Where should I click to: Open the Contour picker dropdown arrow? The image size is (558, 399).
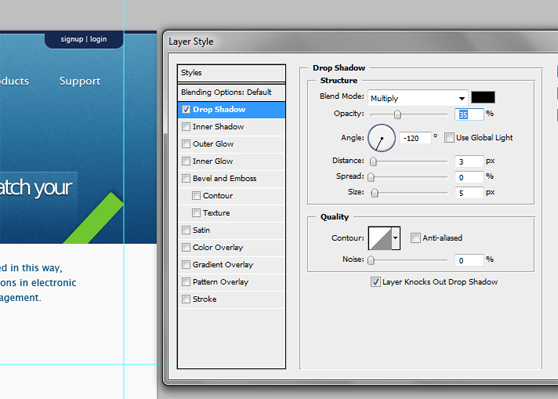point(395,238)
